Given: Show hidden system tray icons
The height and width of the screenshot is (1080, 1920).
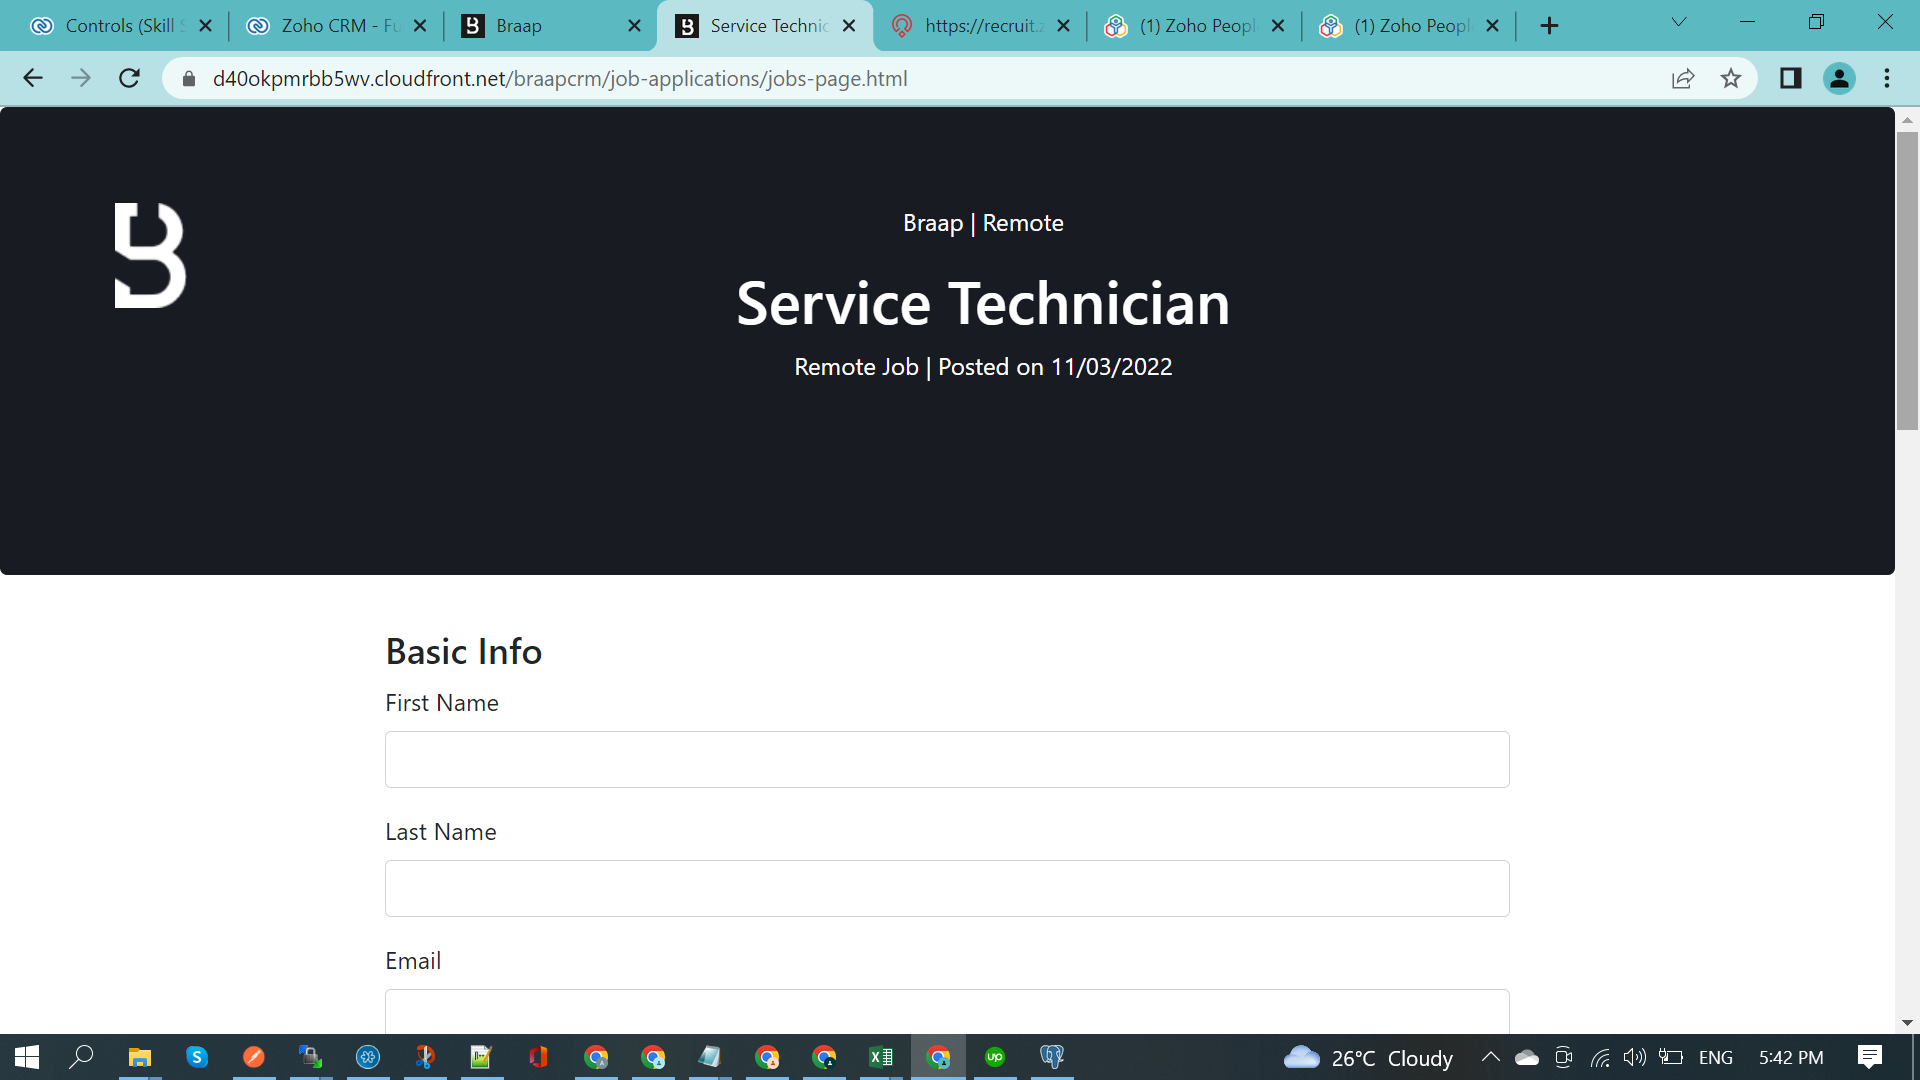Looking at the screenshot, I should coord(1490,1057).
